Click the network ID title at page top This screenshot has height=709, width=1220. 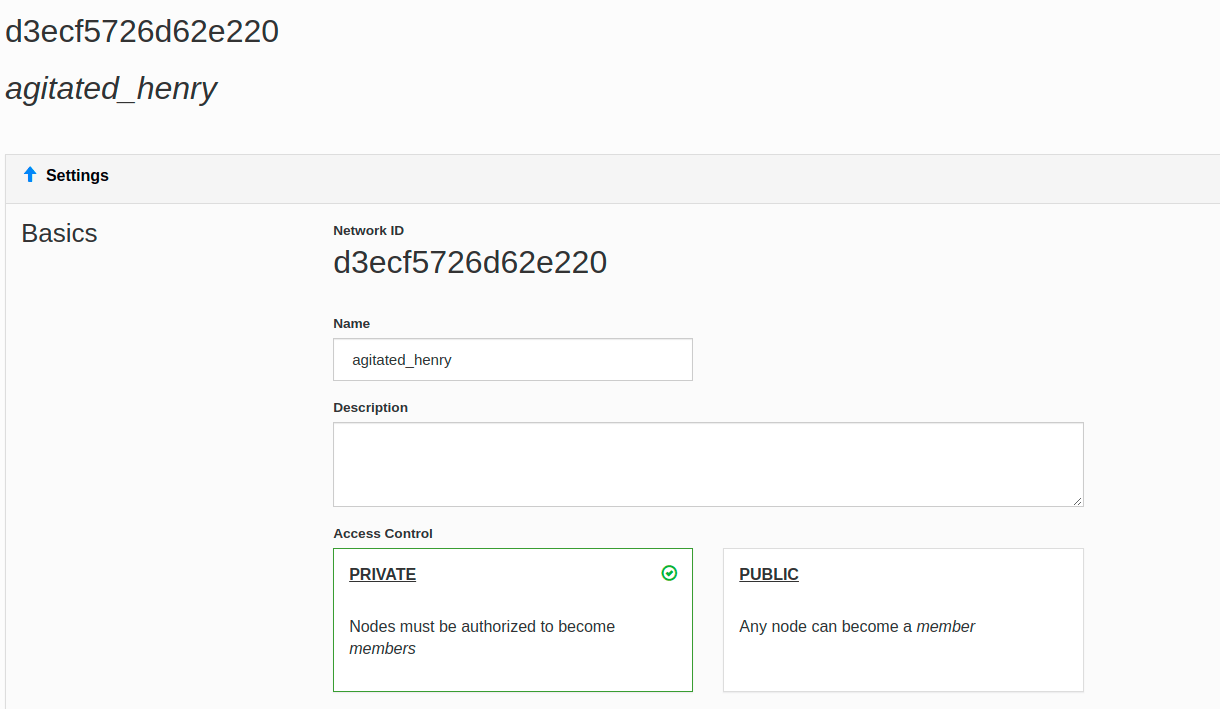tap(142, 32)
